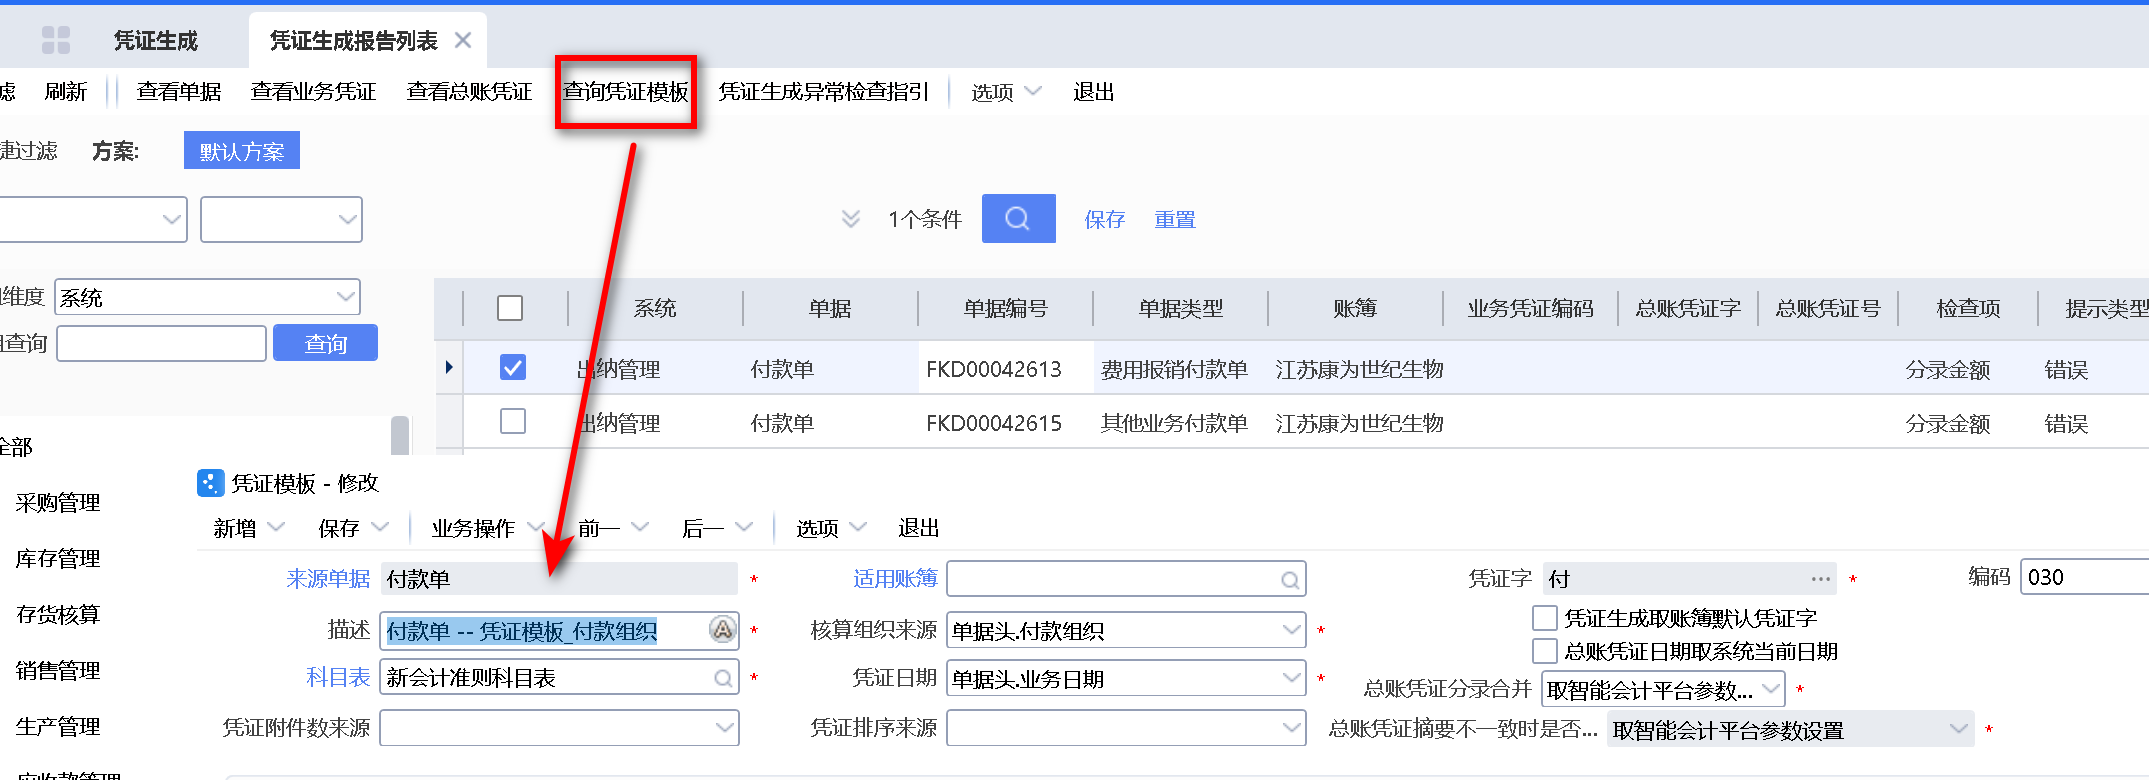Select 采购管理 in the left tree
Screen dimensions: 2149x780
pos(58,503)
